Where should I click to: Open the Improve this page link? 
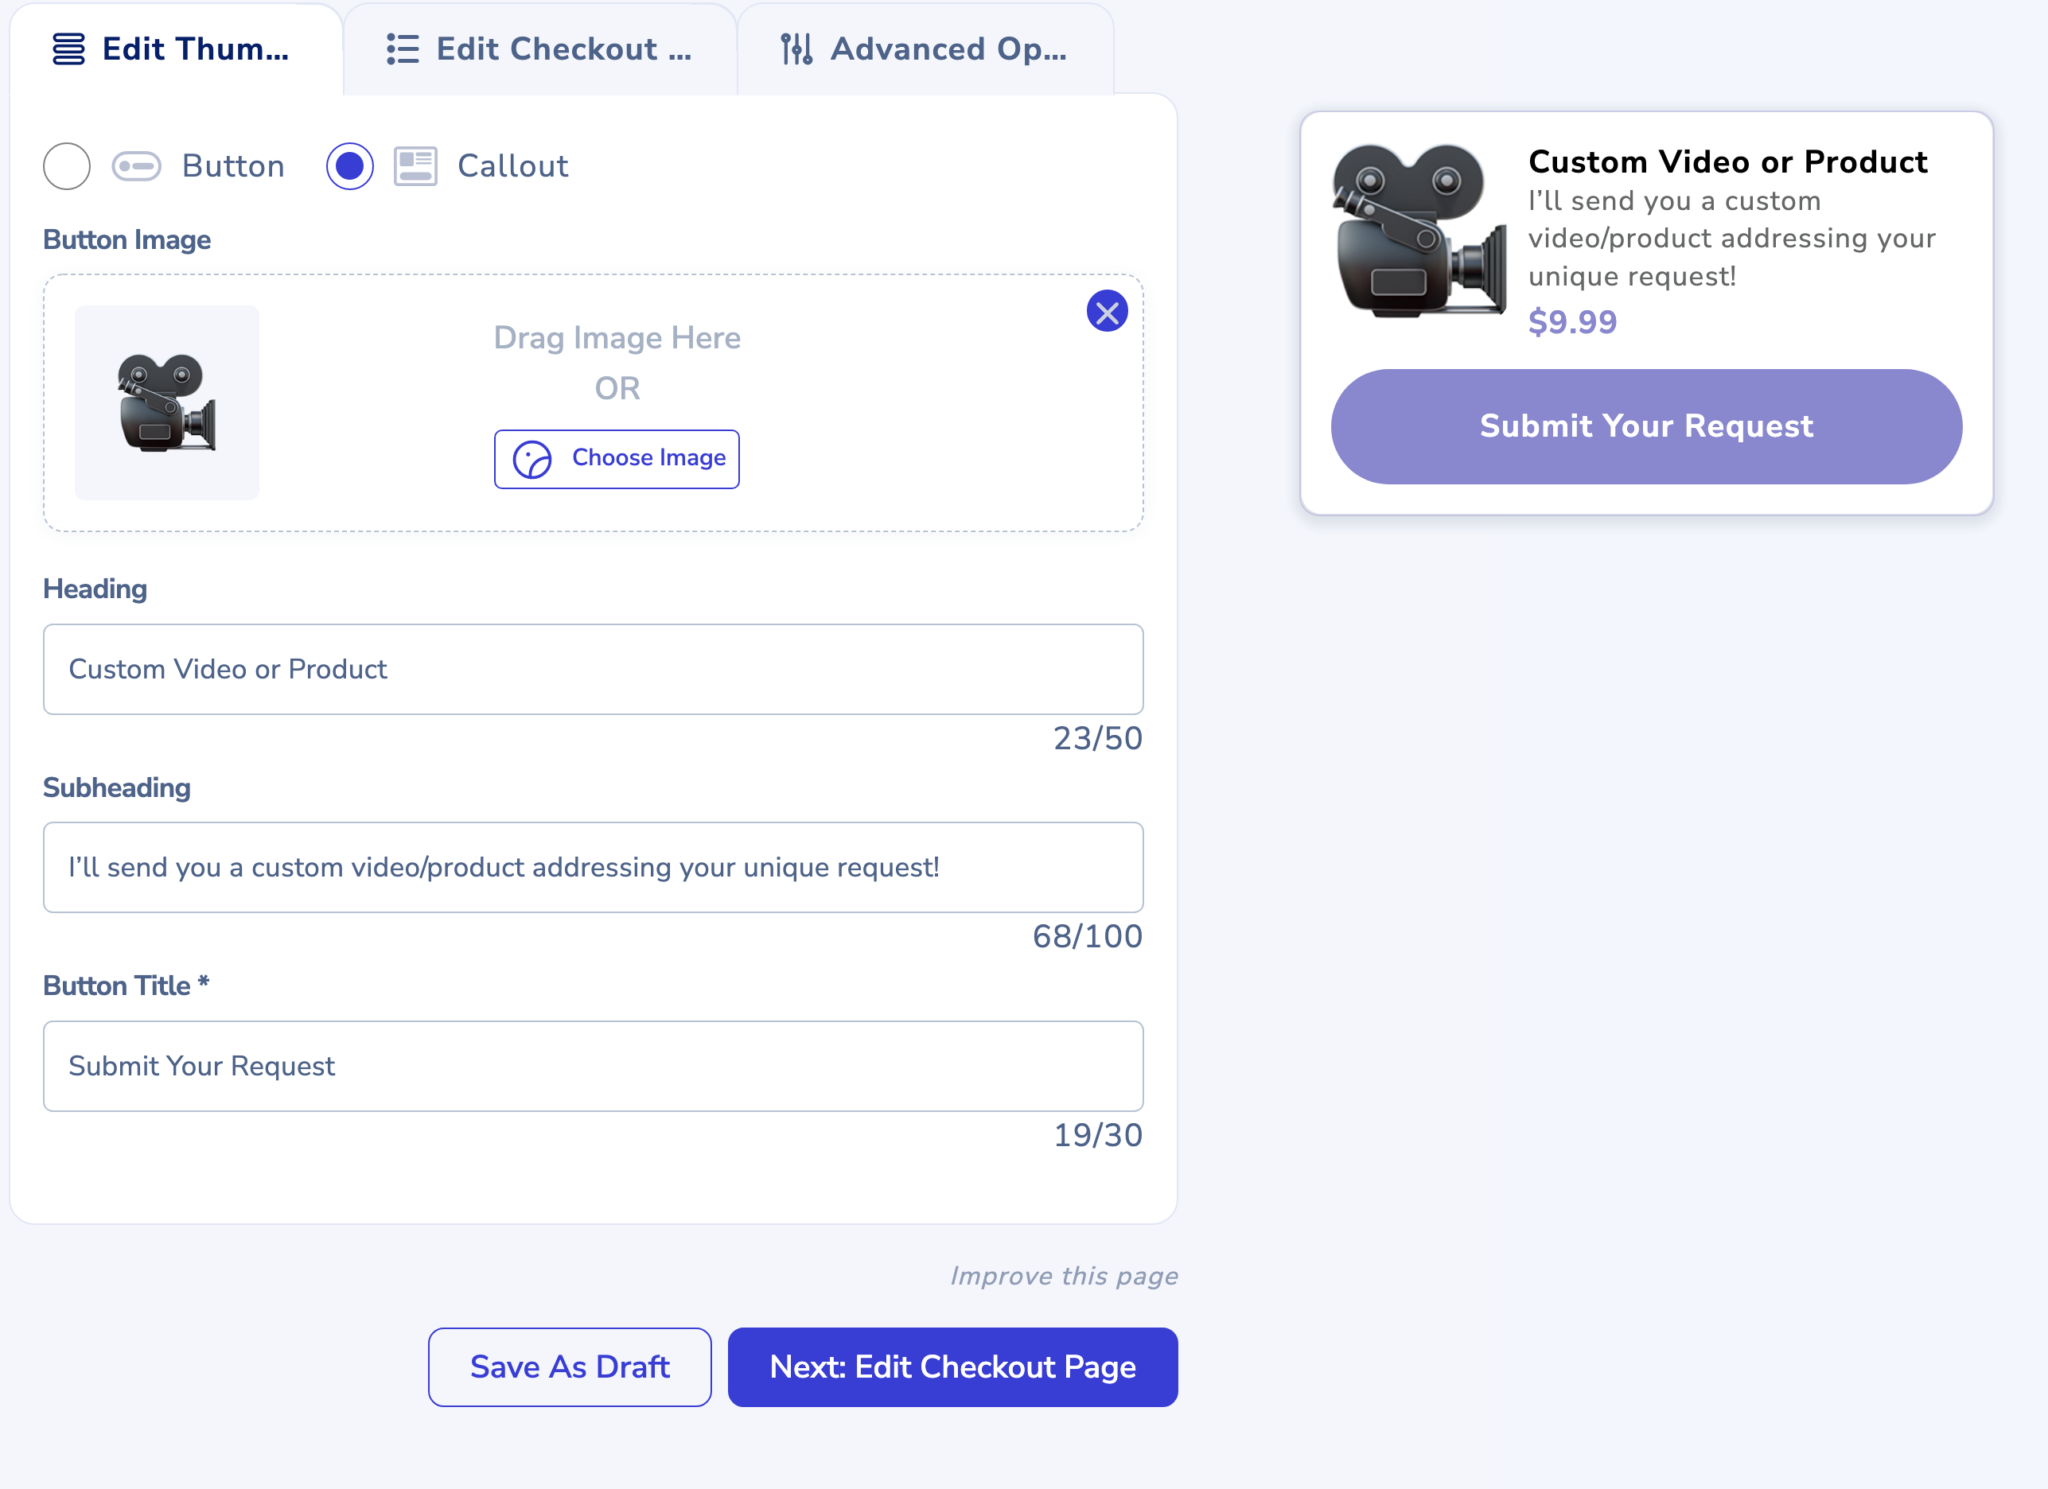(1063, 1275)
